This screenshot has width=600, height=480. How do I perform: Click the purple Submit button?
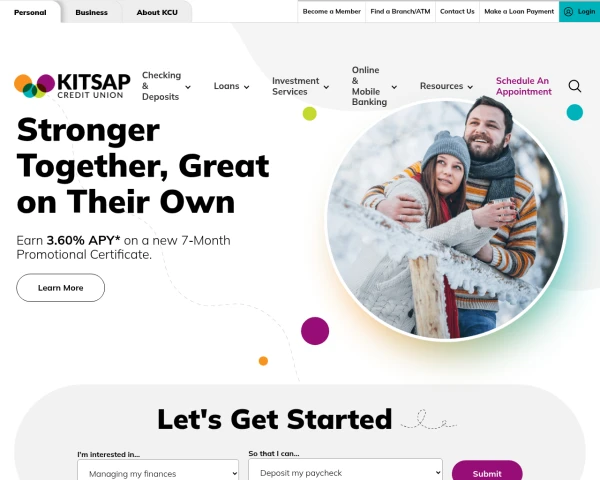click(487, 471)
